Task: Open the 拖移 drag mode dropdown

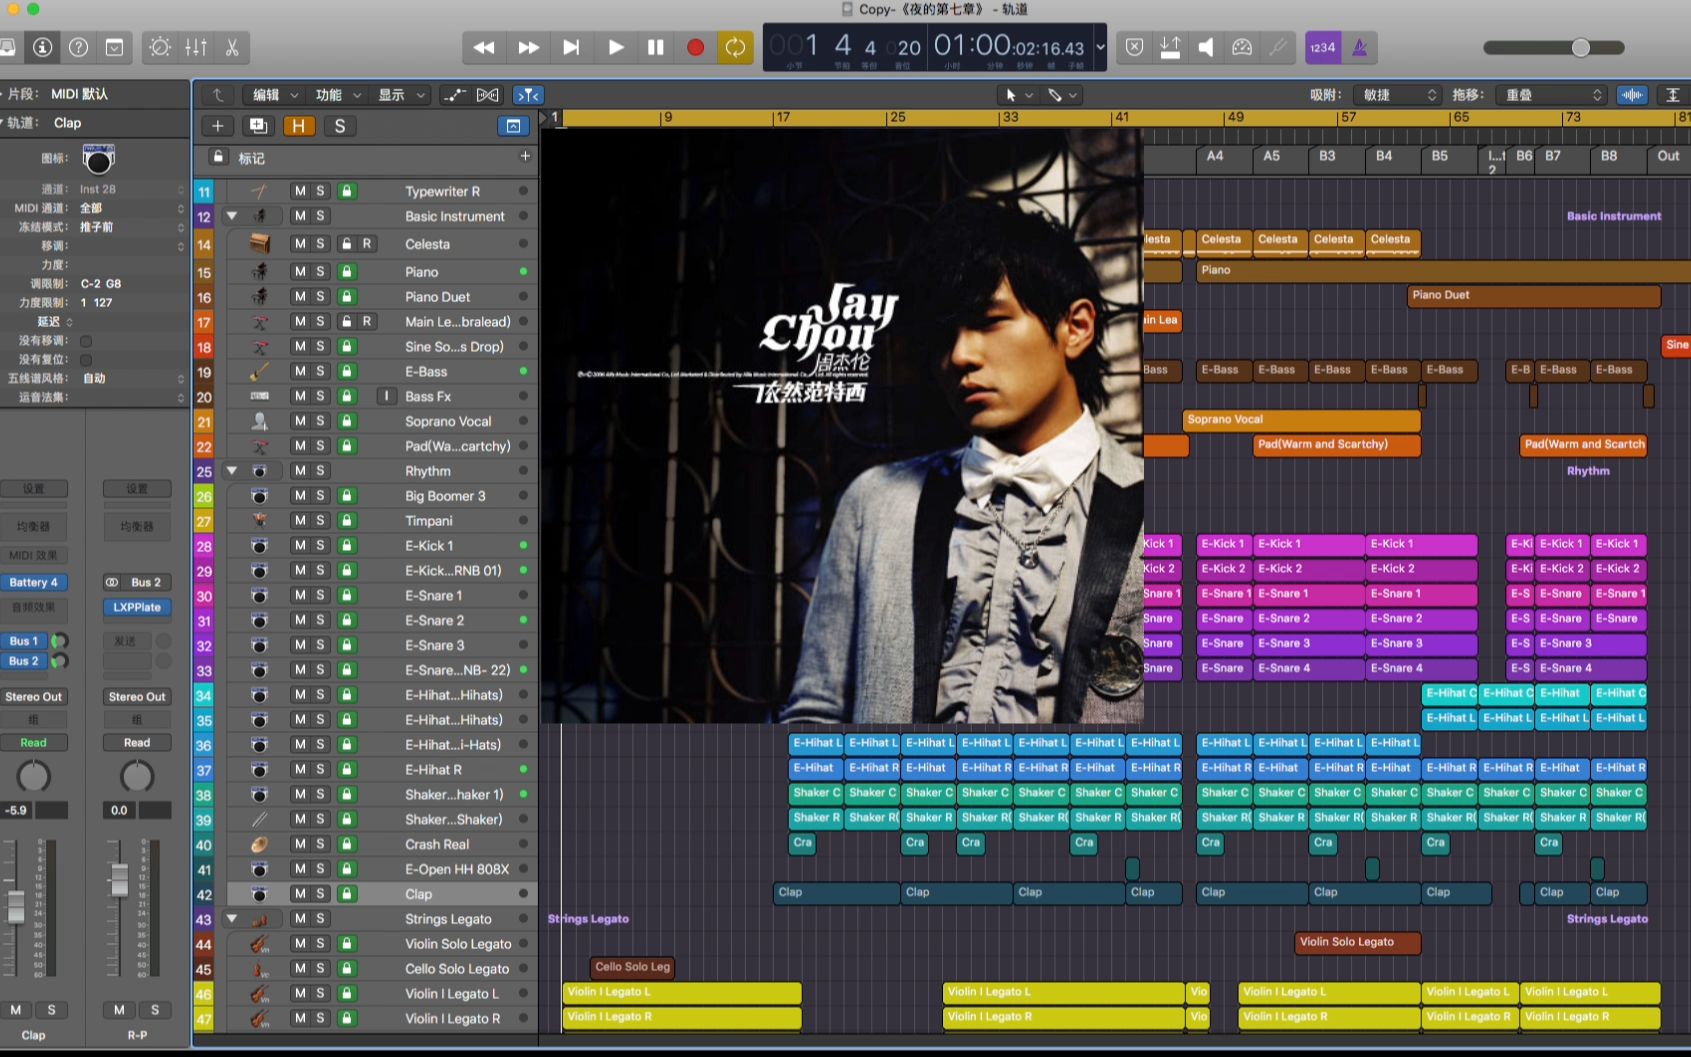Action: pyautogui.click(x=1551, y=95)
